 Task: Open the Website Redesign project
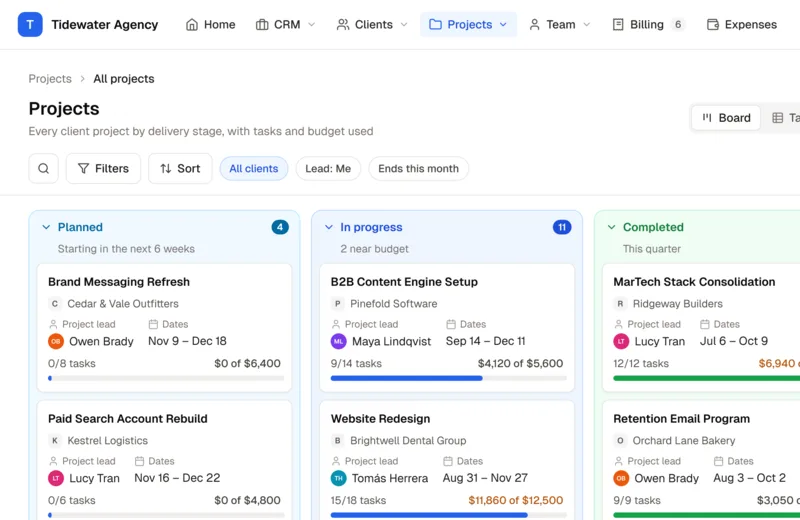click(x=381, y=419)
